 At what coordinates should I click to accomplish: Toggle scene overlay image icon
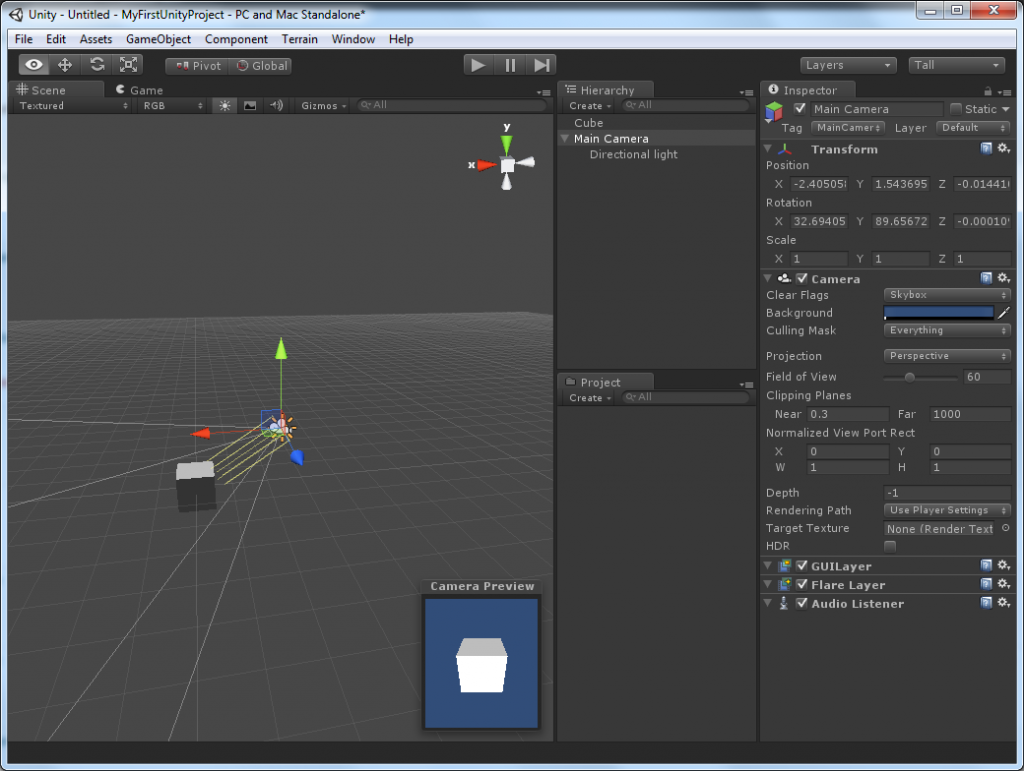coord(249,106)
